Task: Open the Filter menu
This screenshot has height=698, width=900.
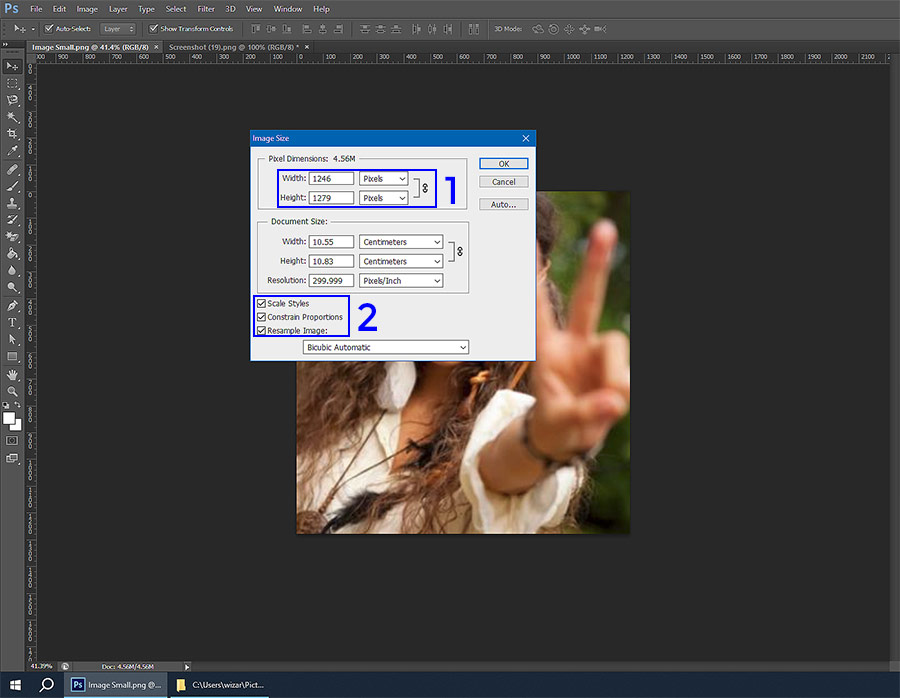Action: point(205,9)
